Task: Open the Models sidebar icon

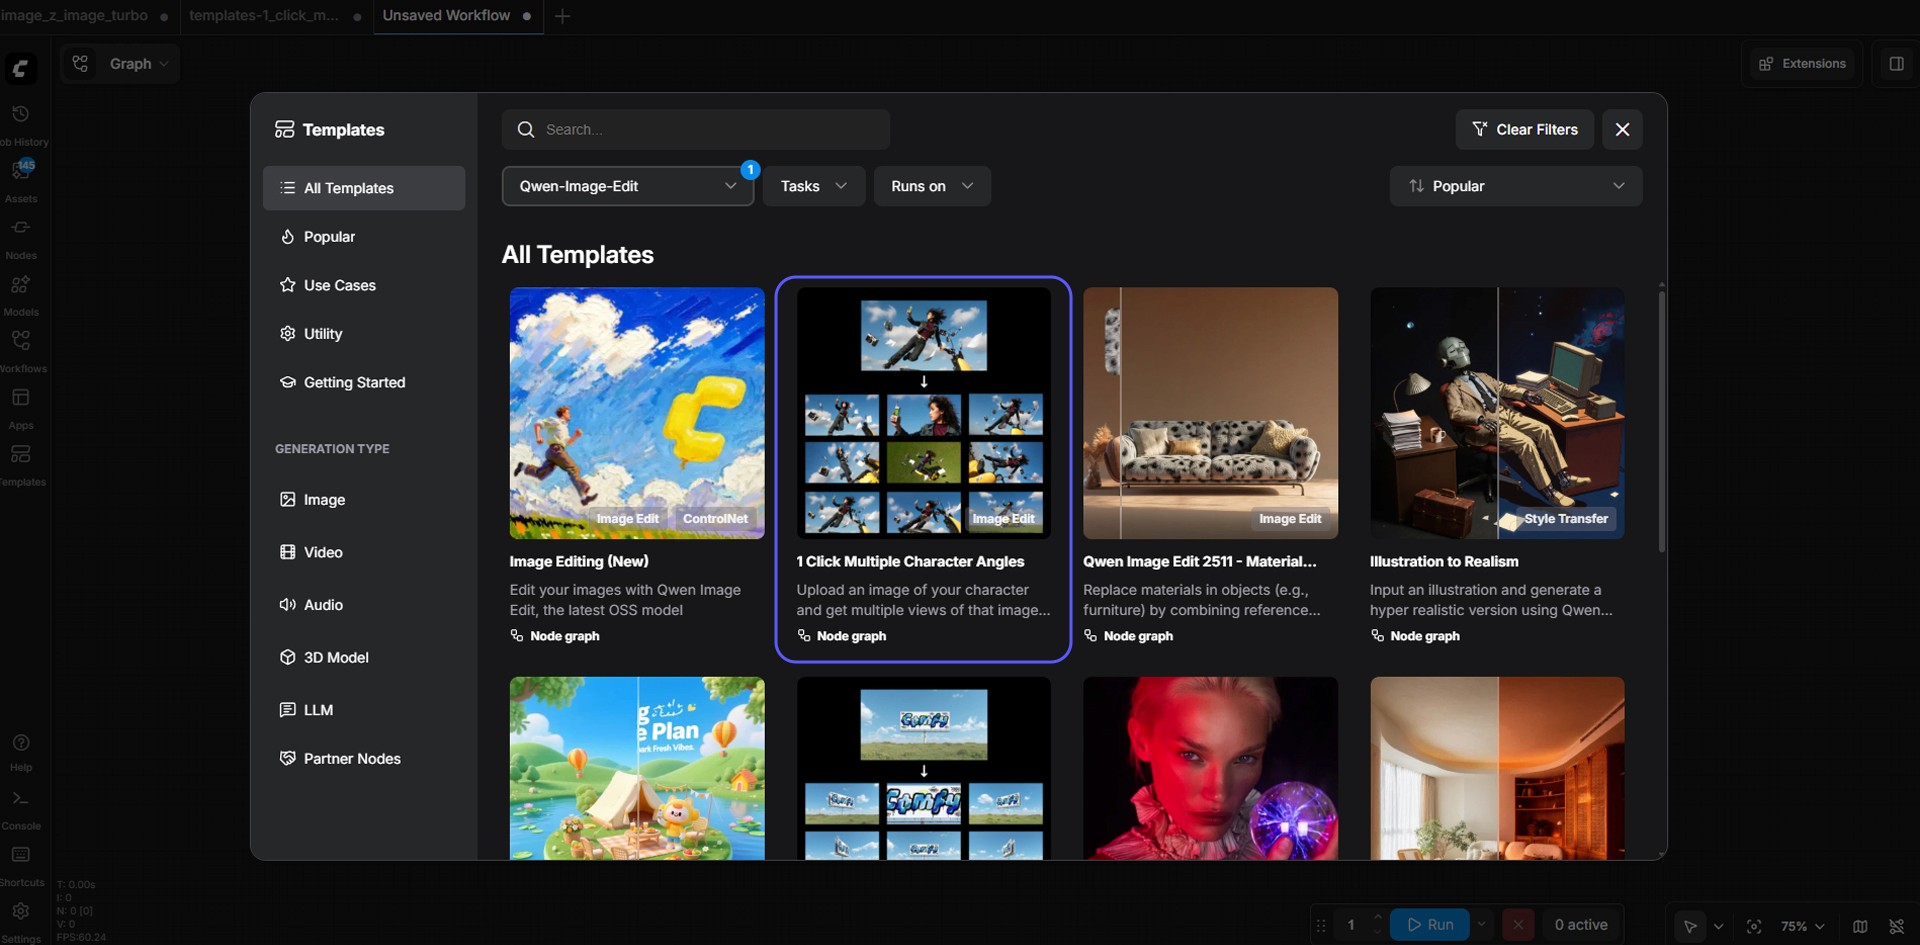Action: coord(20,285)
